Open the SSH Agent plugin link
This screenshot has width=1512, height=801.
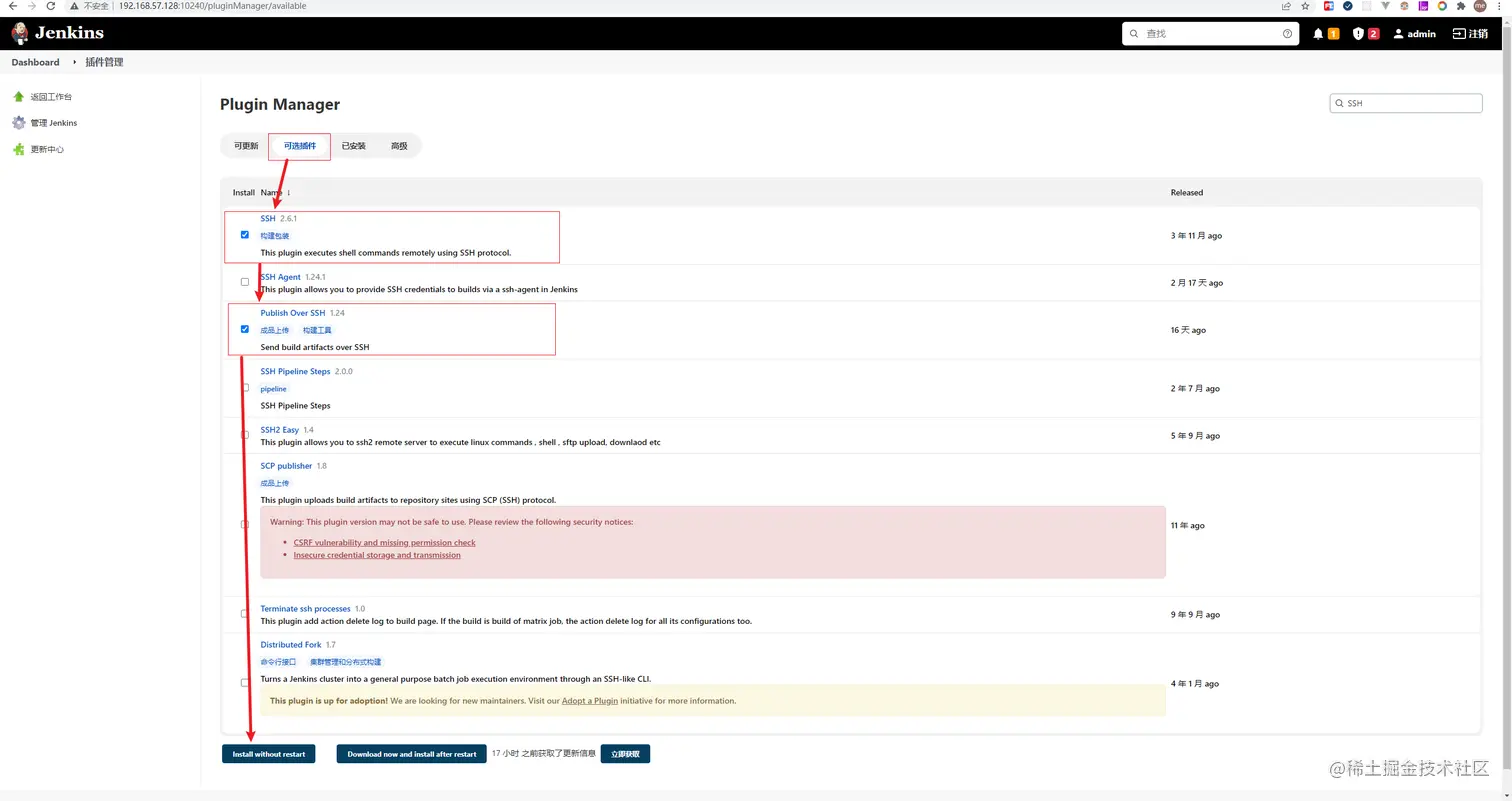[281, 277]
